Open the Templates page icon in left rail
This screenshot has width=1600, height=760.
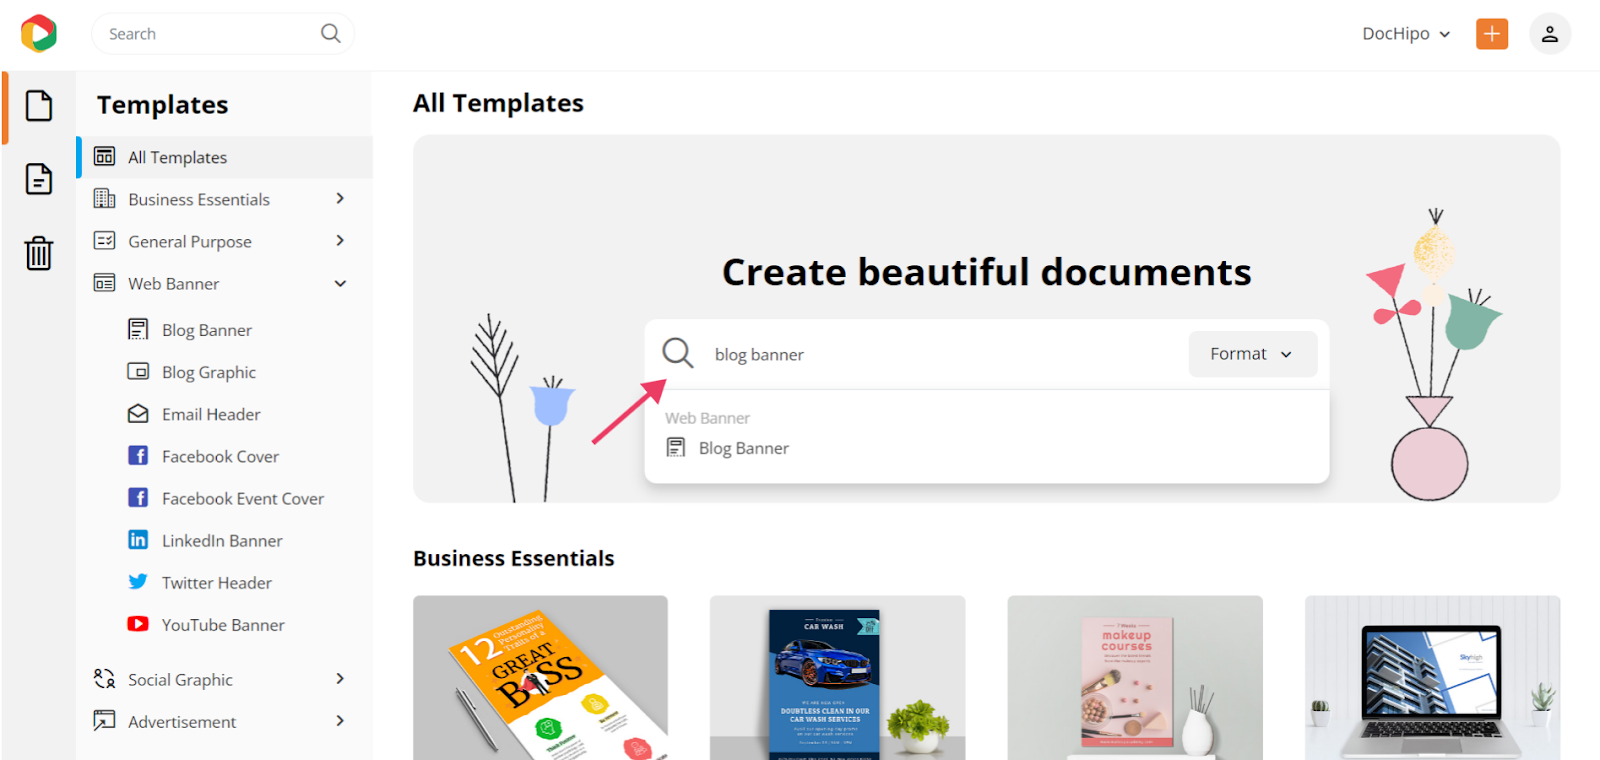[39, 106]
